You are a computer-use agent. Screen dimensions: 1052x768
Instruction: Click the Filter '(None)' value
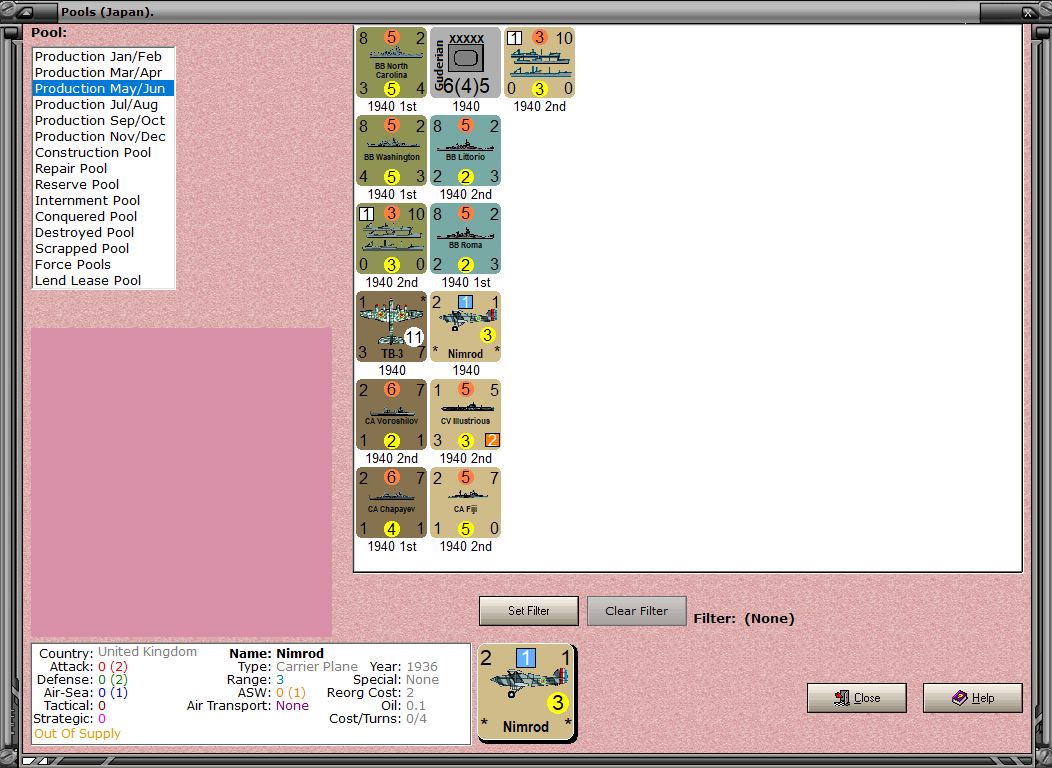click(x=769, y=618)
